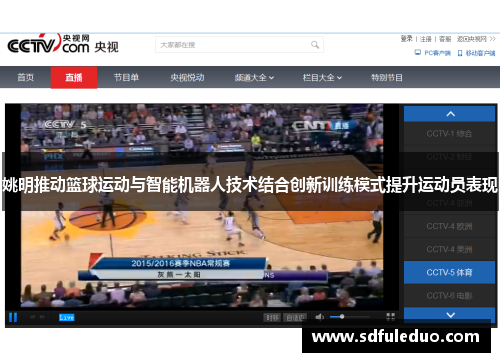Expand the 栏目大全 dropdown
This screenshot has height=362, width=500.
click(x=322, y=78)
